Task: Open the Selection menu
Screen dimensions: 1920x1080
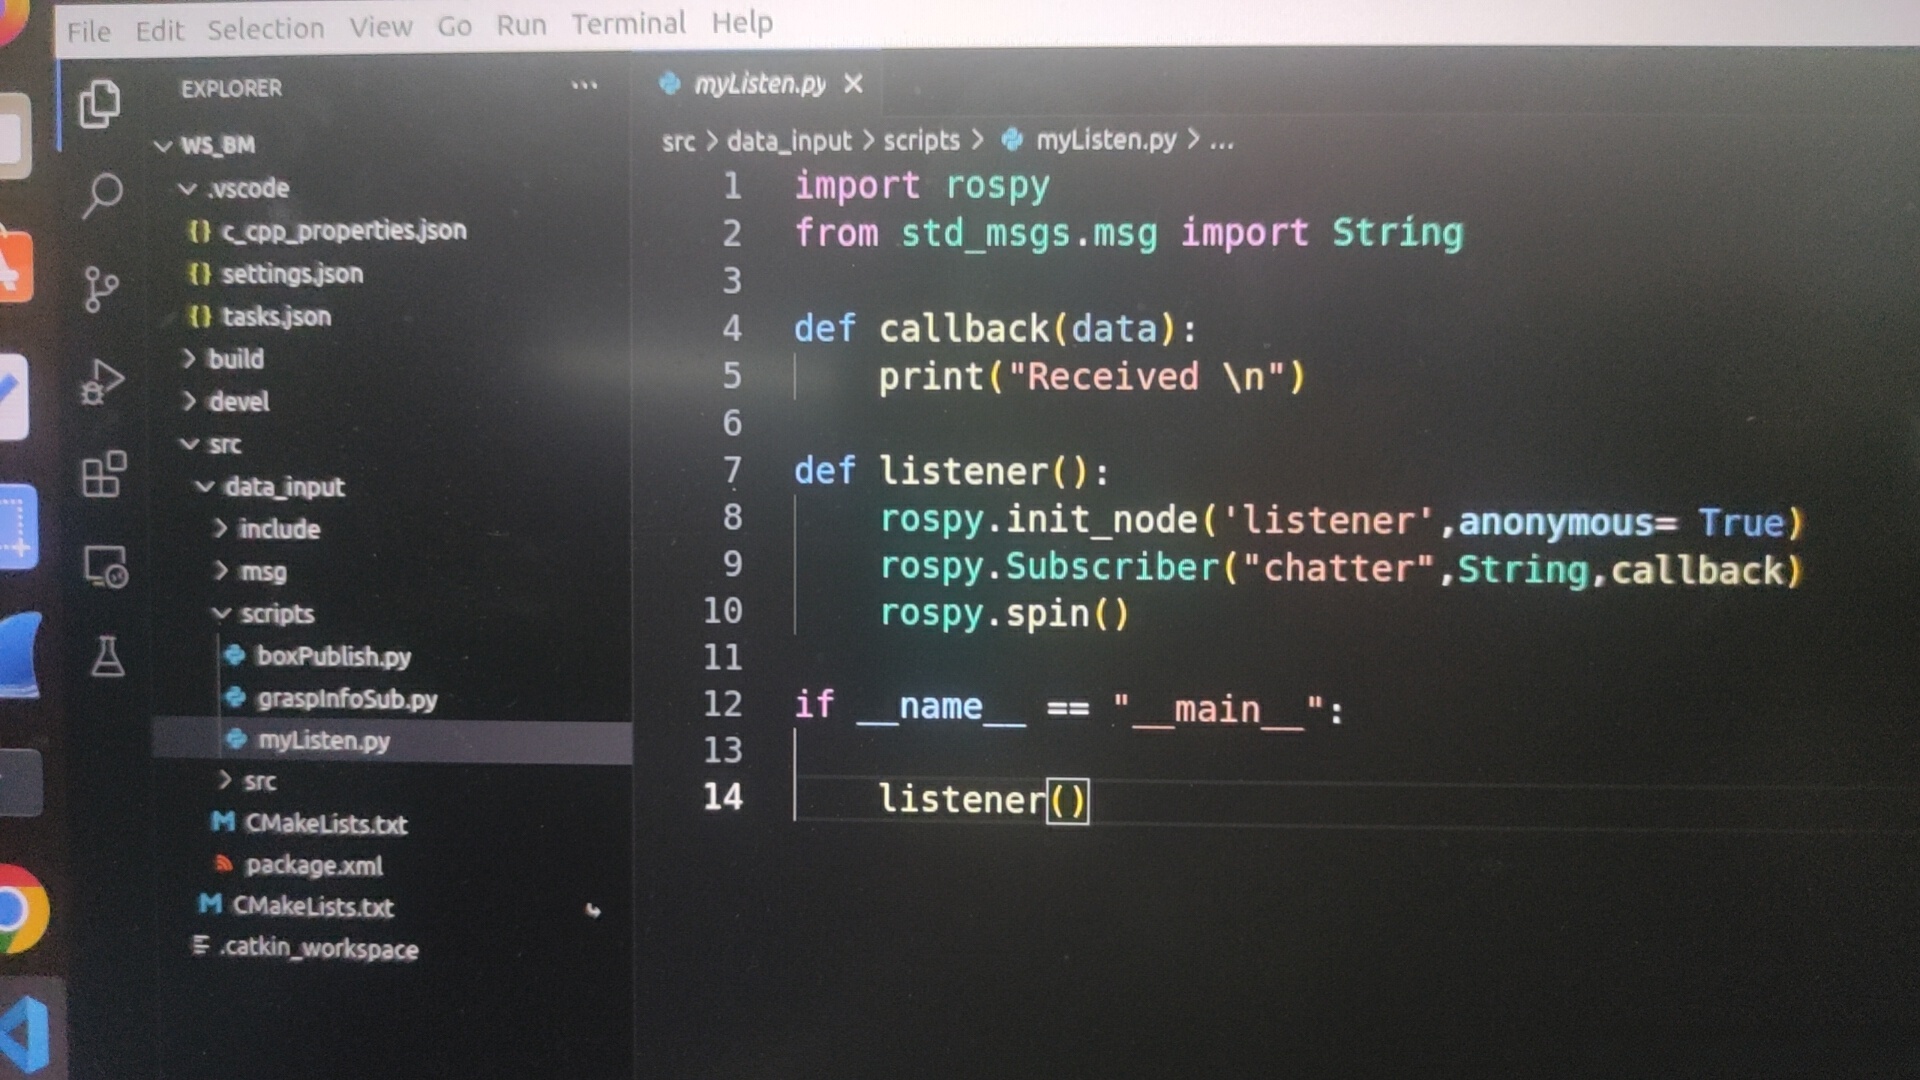Action: tap(265, 29)
